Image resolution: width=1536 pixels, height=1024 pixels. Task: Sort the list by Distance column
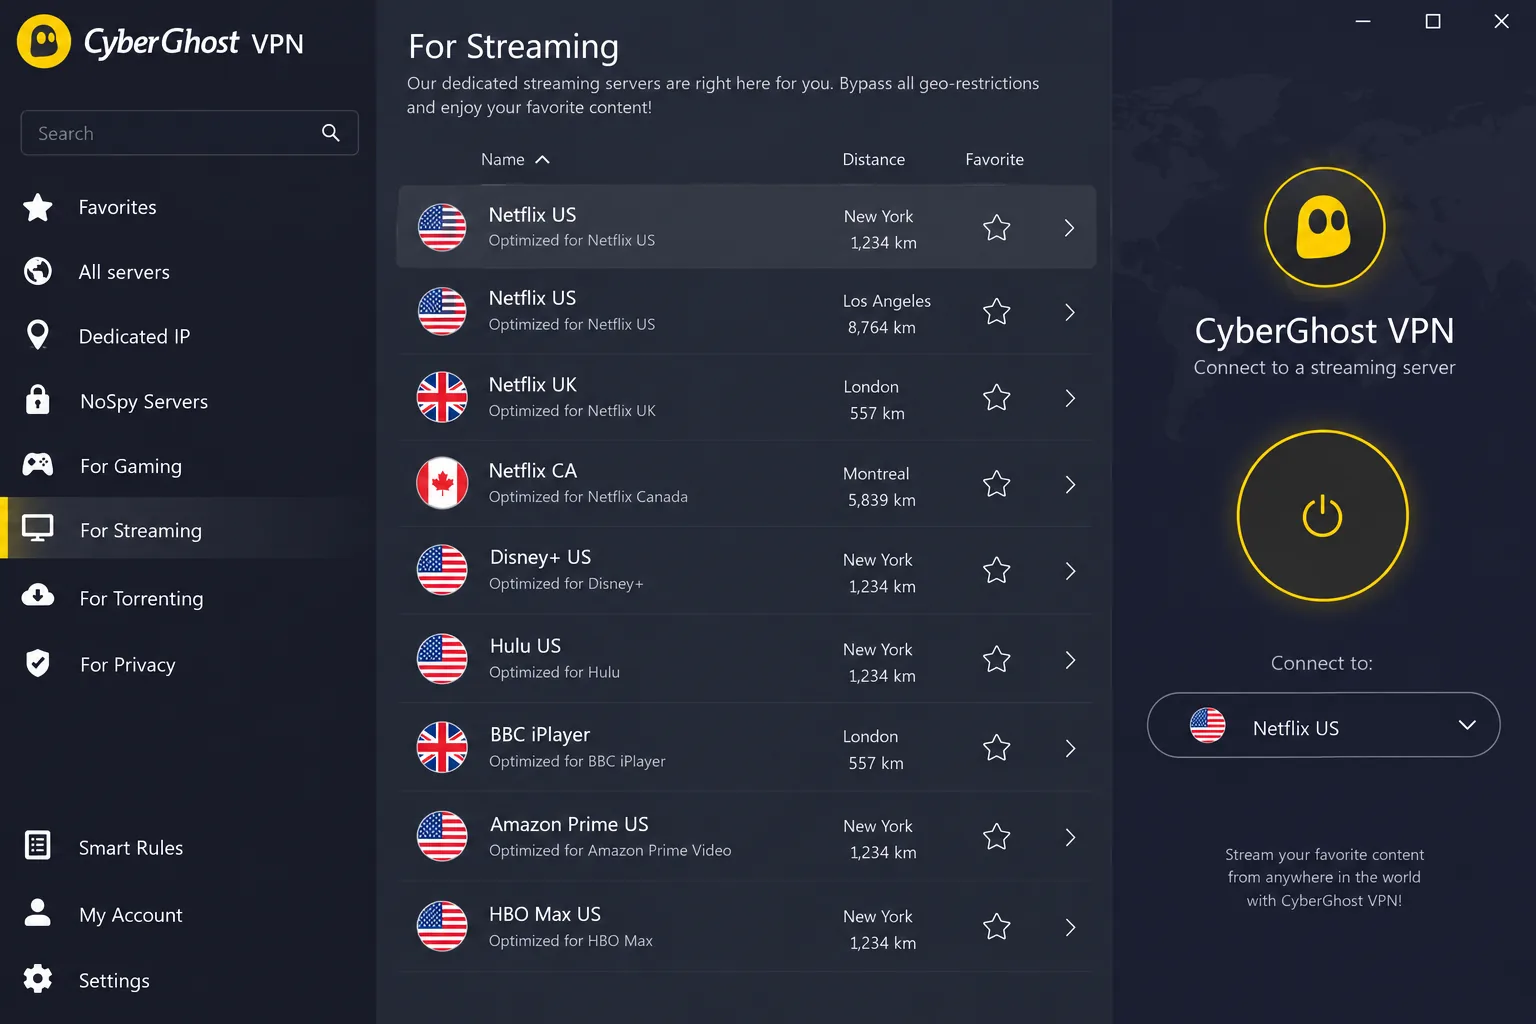pyautogui.click(x=873, y=159)
